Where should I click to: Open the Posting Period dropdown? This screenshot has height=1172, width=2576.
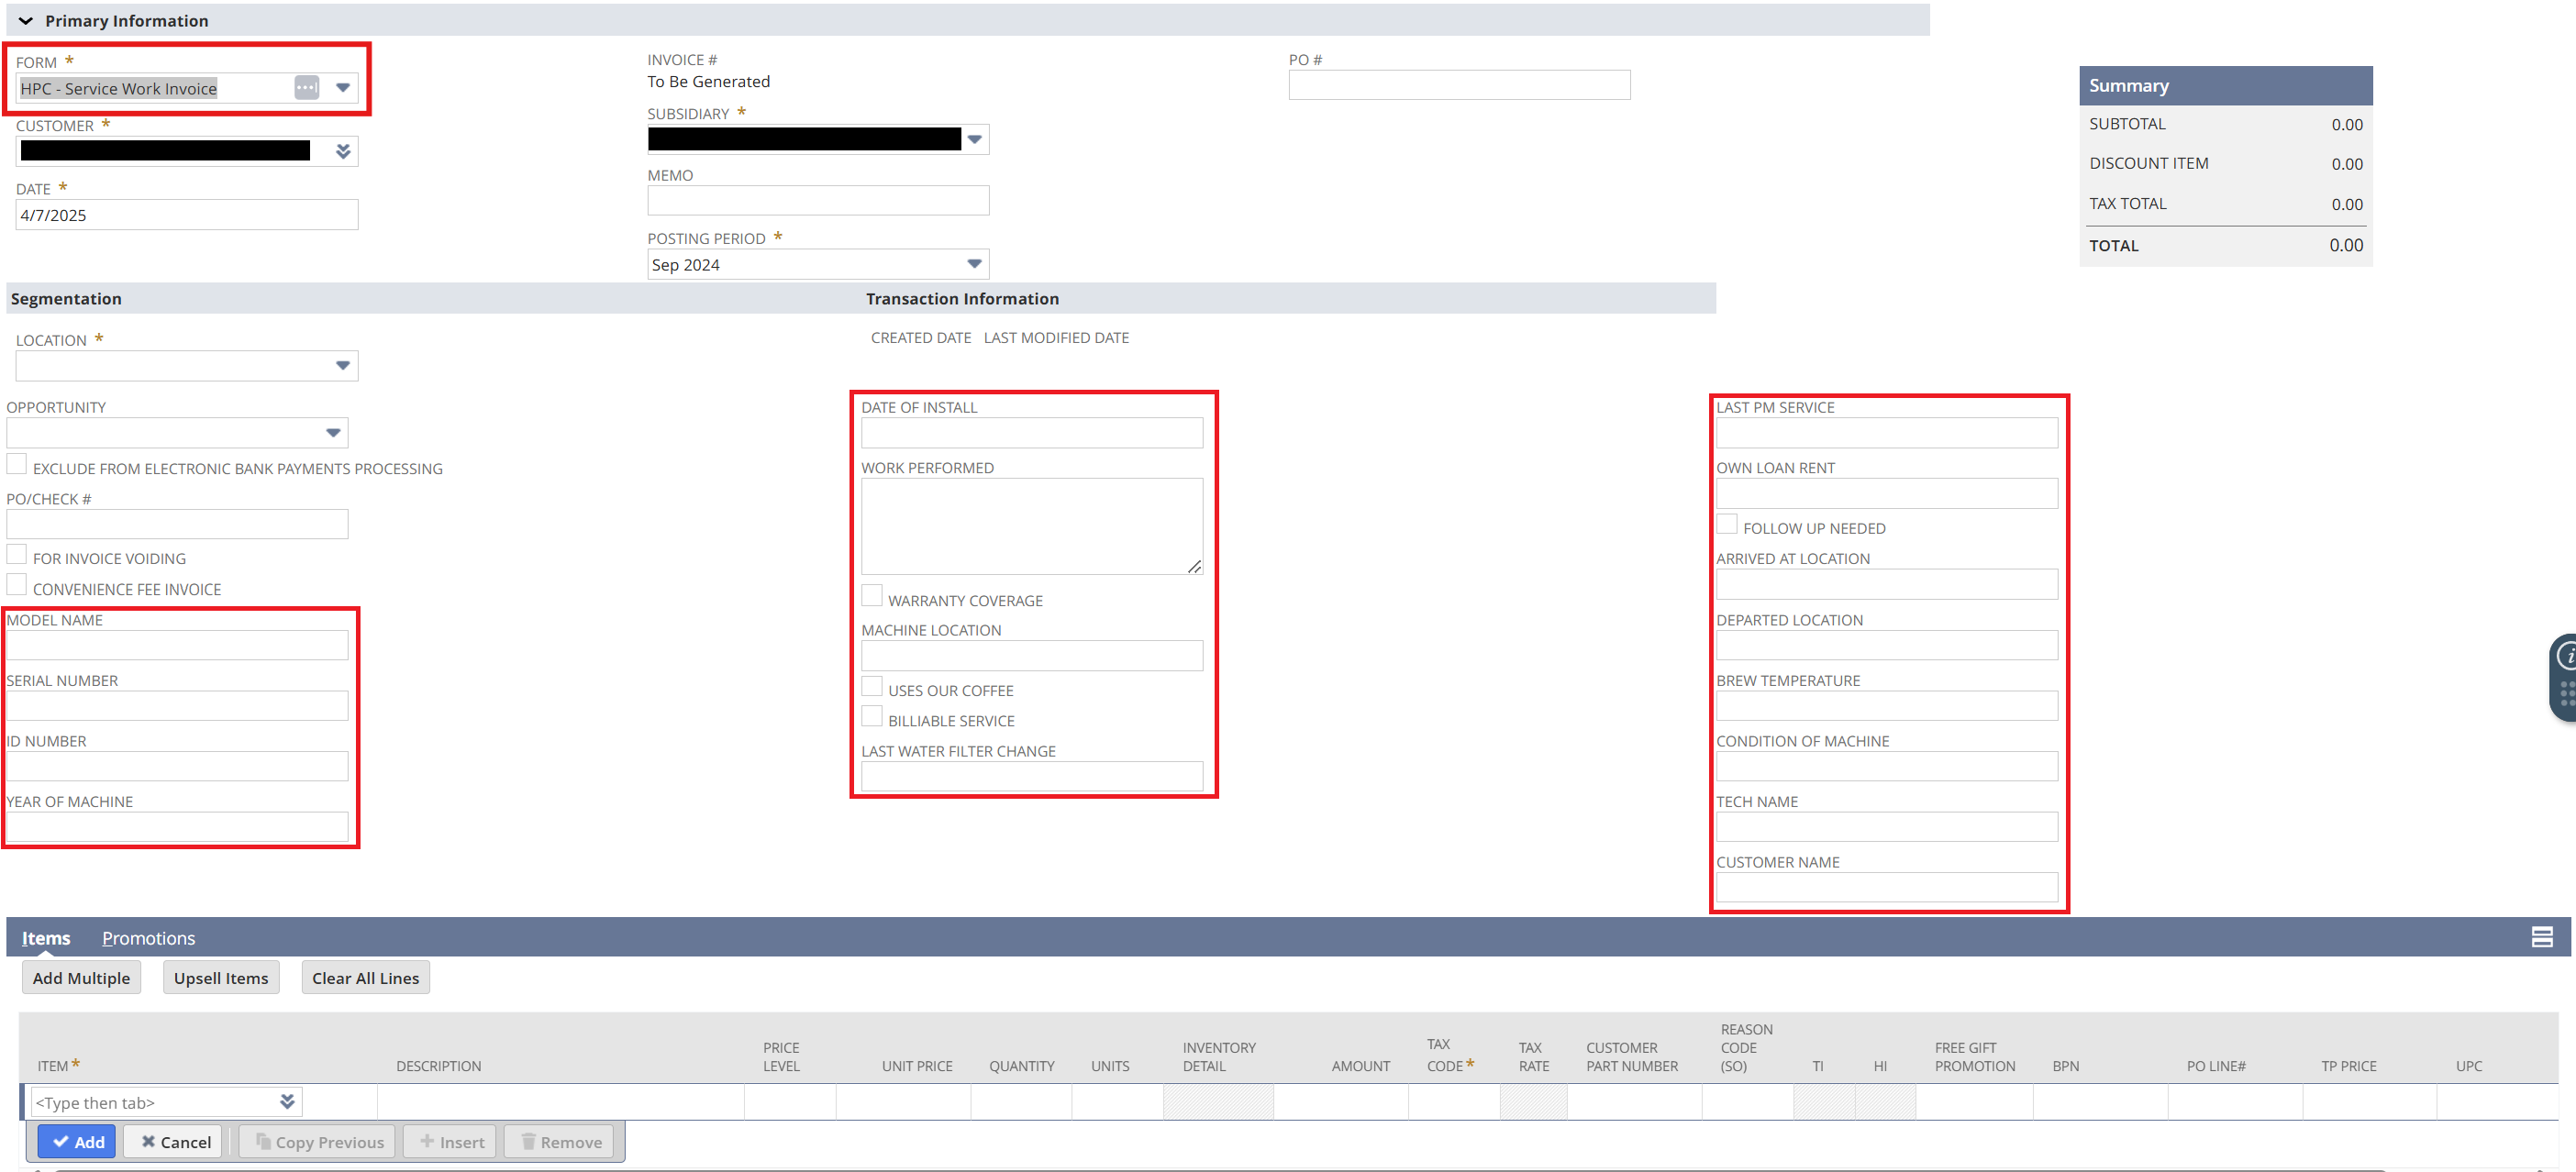(x=975, y=264)
